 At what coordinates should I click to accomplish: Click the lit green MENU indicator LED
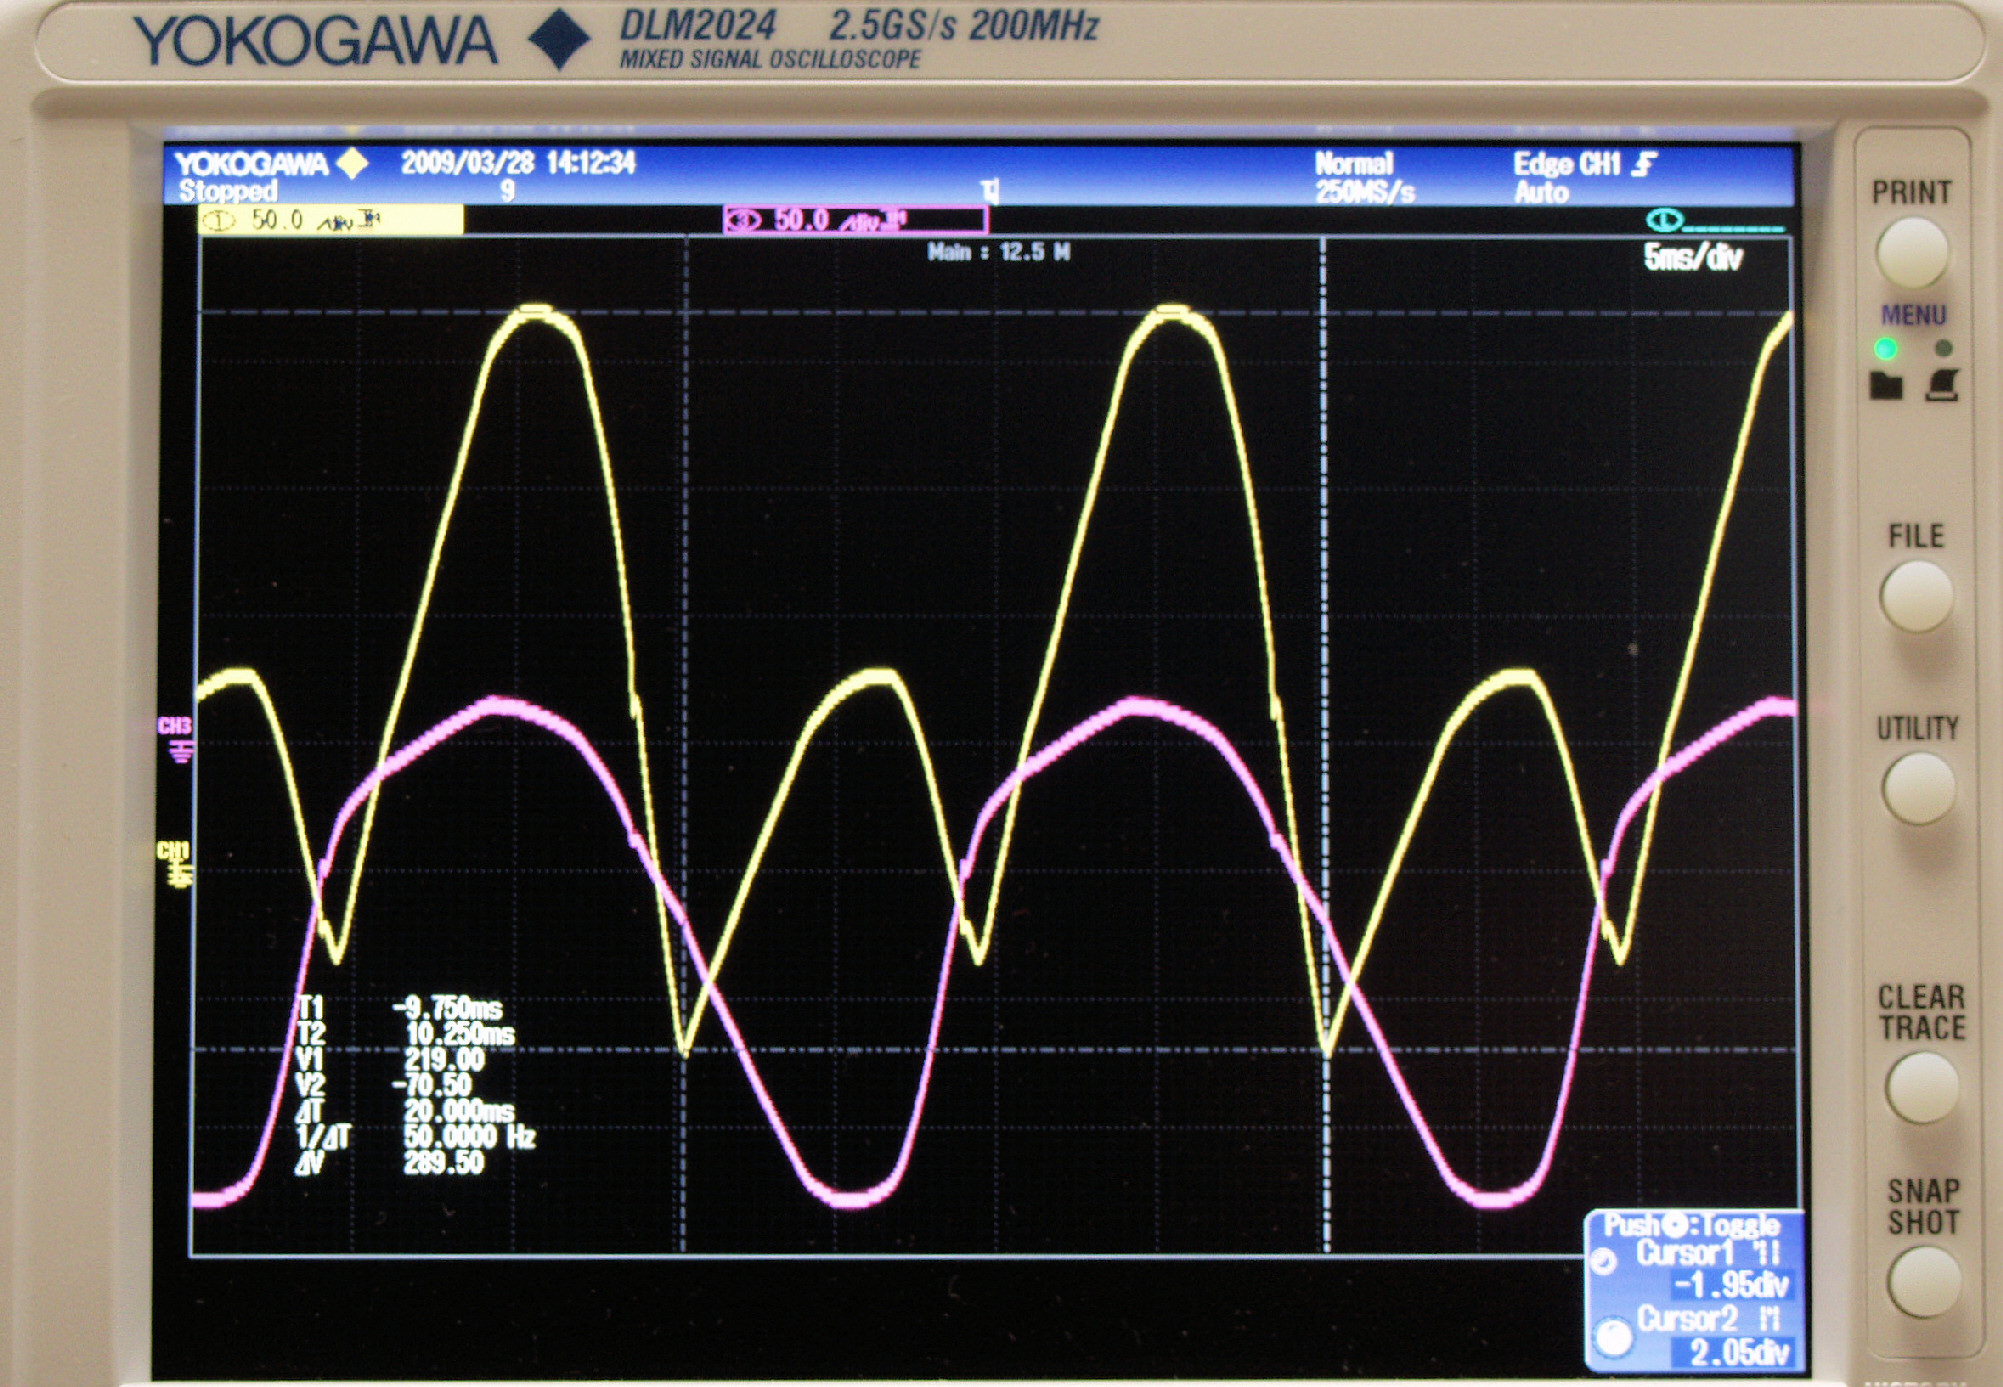pyautogui.click(x=1886, y=348)
